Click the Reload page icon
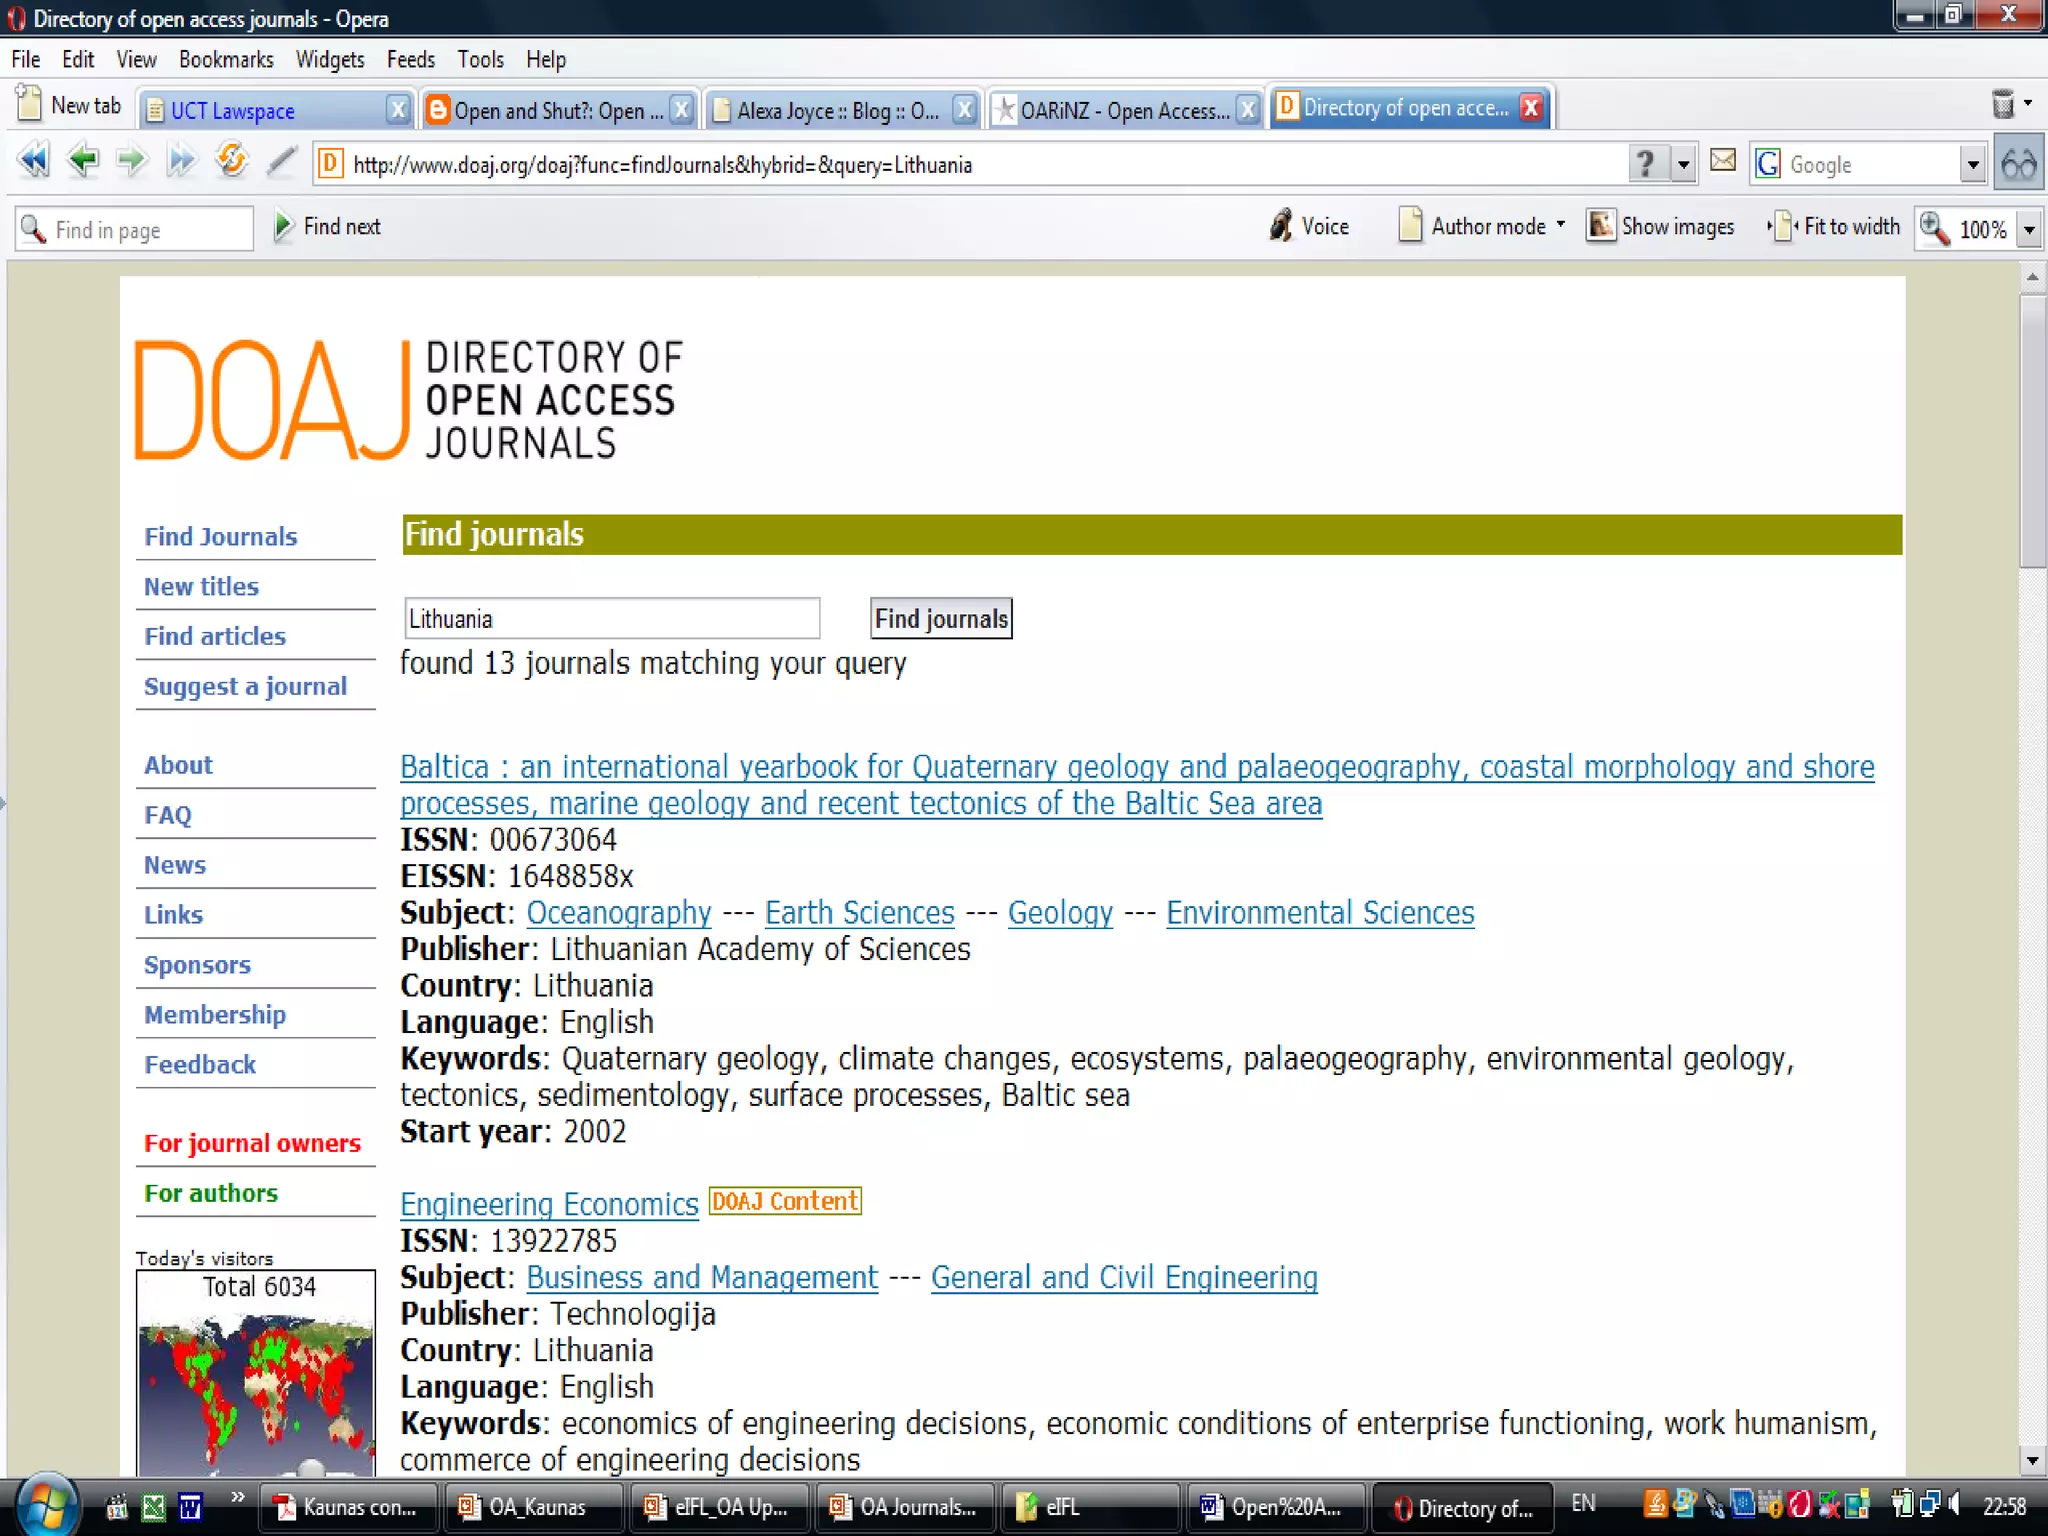The height and width of the screenshot is (1536, 2048). click(231, 161)
